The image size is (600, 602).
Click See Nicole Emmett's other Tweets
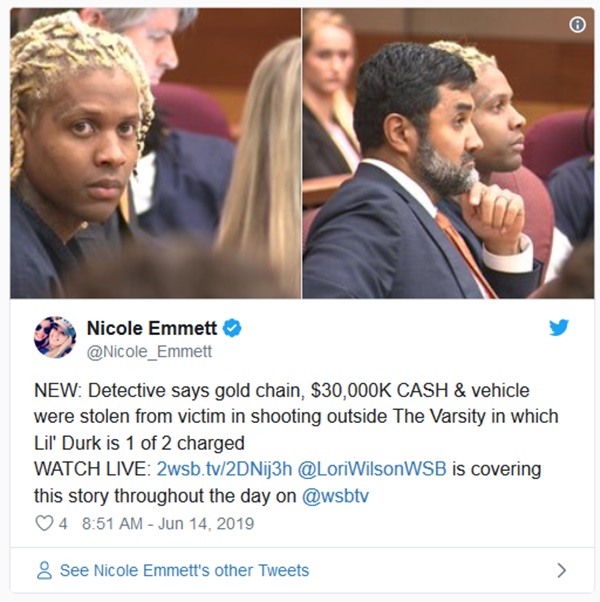click(x=184, y=571)
